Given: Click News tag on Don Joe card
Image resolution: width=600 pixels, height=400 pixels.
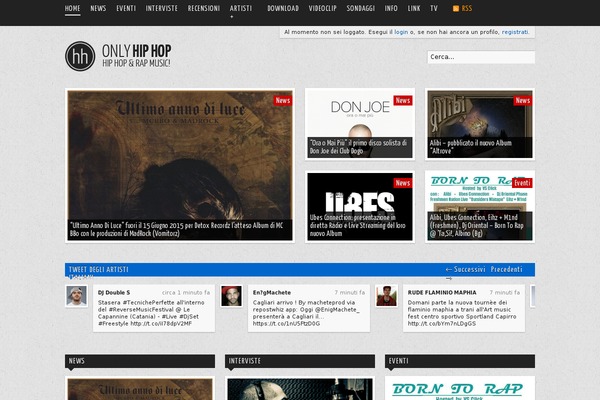Looking at the screenshot, I should [x=403, y=100].
